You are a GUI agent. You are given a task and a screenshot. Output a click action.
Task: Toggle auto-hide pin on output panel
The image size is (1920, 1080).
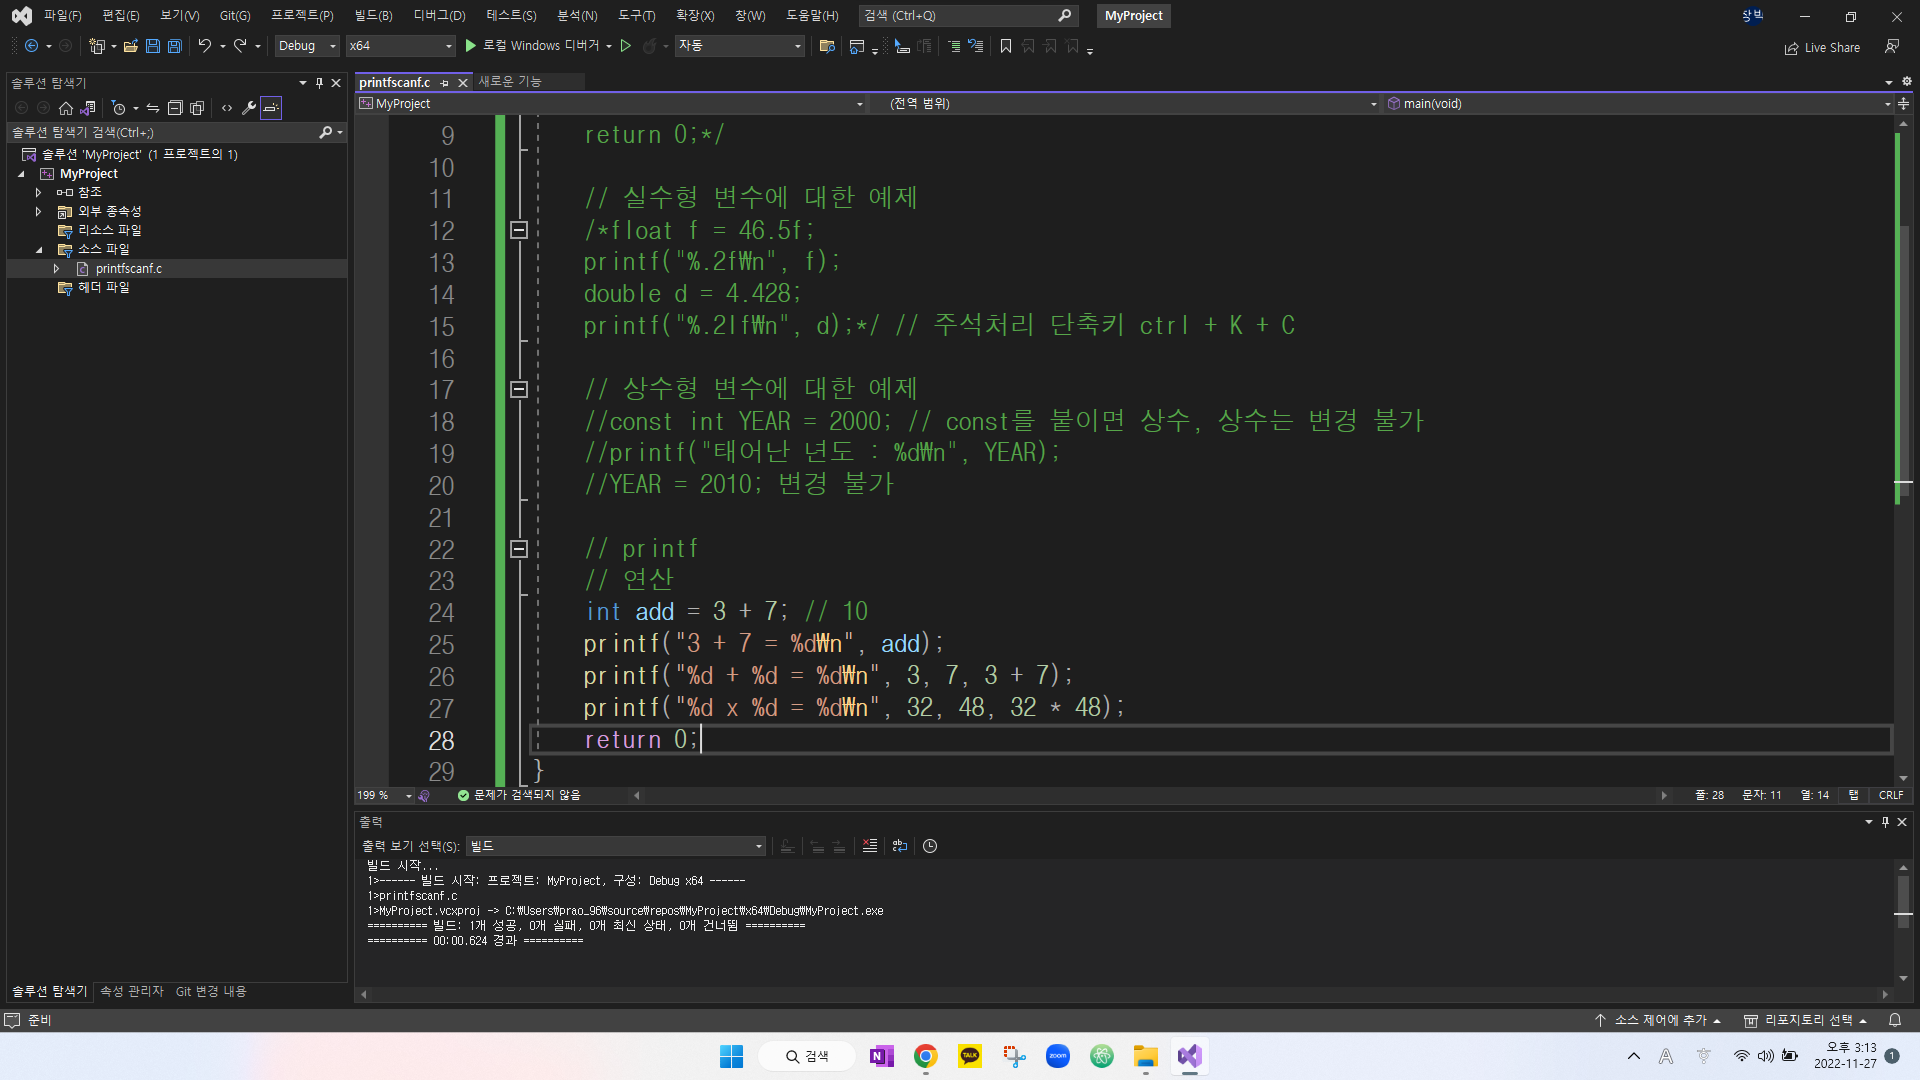1886,822
